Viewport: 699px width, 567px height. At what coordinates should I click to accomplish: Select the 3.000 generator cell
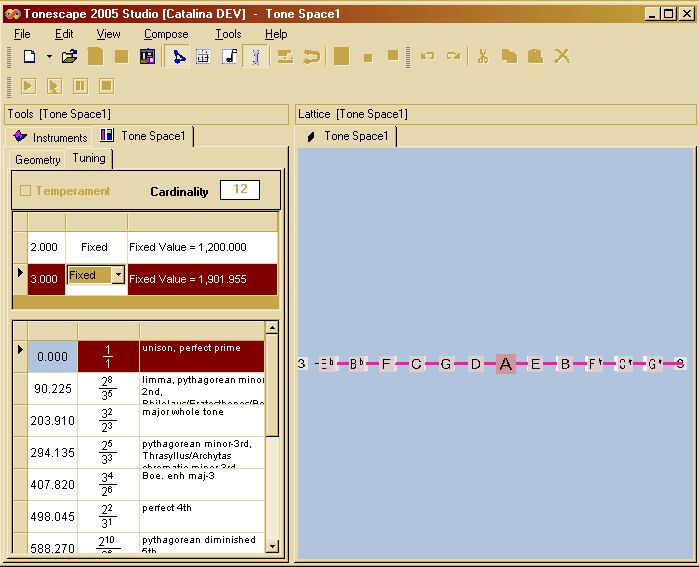pyautogui.click(x=46, y=279)
